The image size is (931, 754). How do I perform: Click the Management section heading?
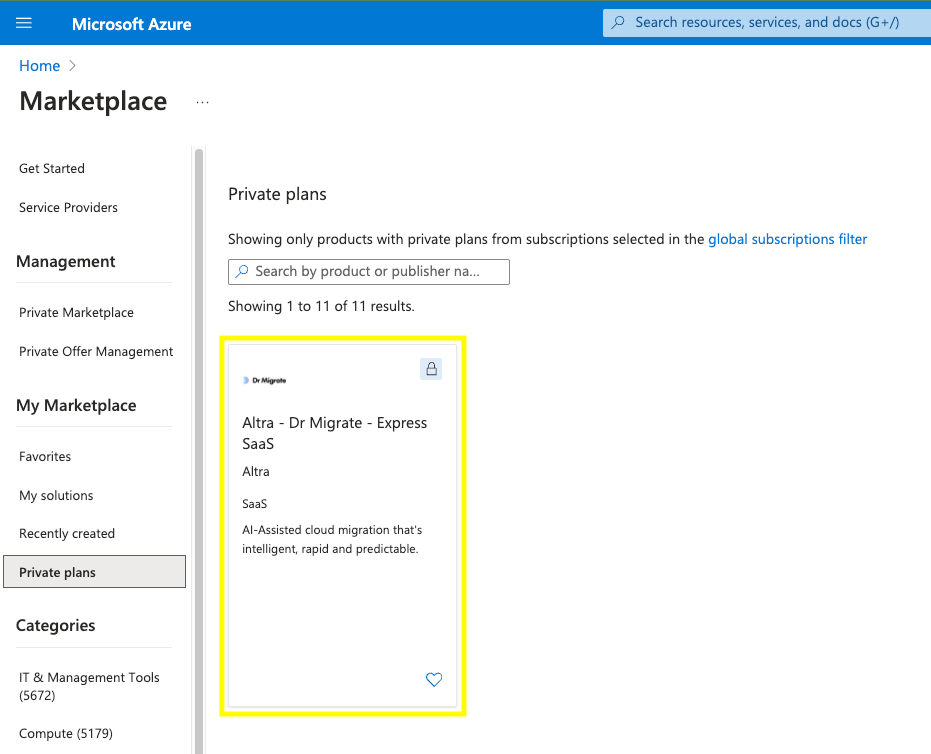pyautogui.click(x=66, y=261)
